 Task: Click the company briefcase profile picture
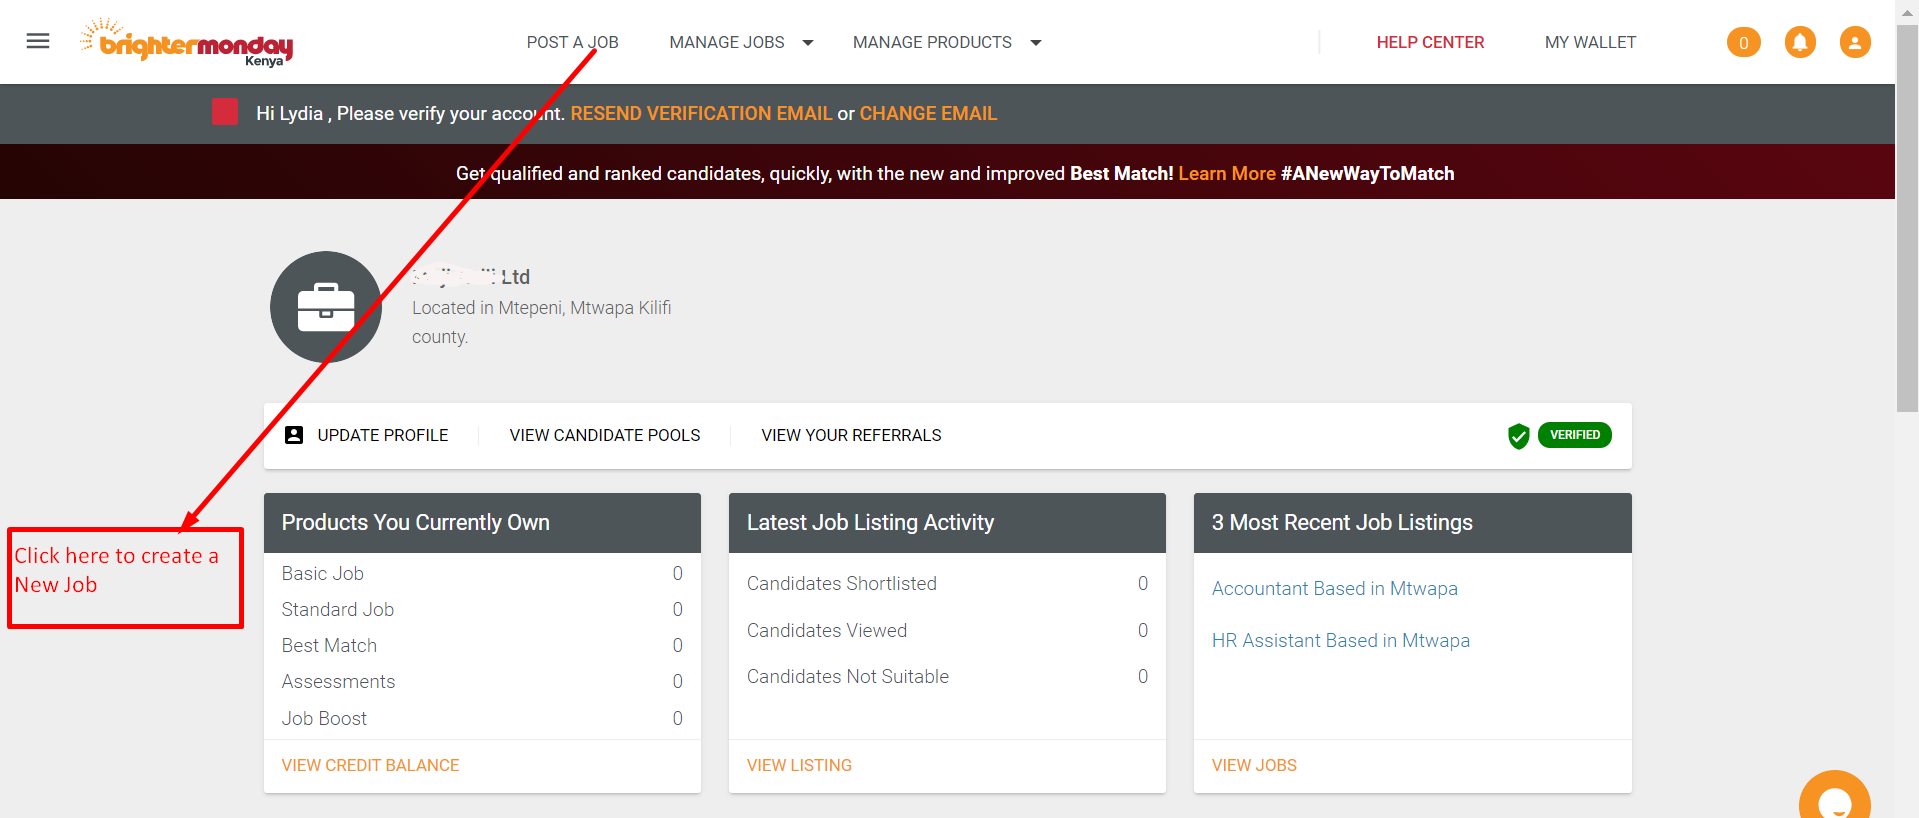(326, 307)
